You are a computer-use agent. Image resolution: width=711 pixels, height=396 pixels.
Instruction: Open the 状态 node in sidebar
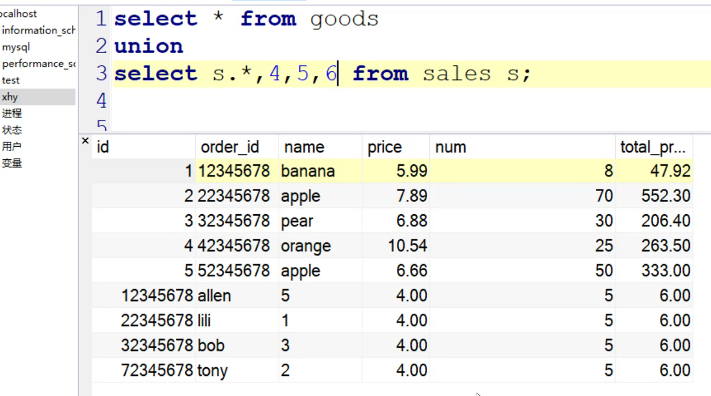(x=12, y=130)
